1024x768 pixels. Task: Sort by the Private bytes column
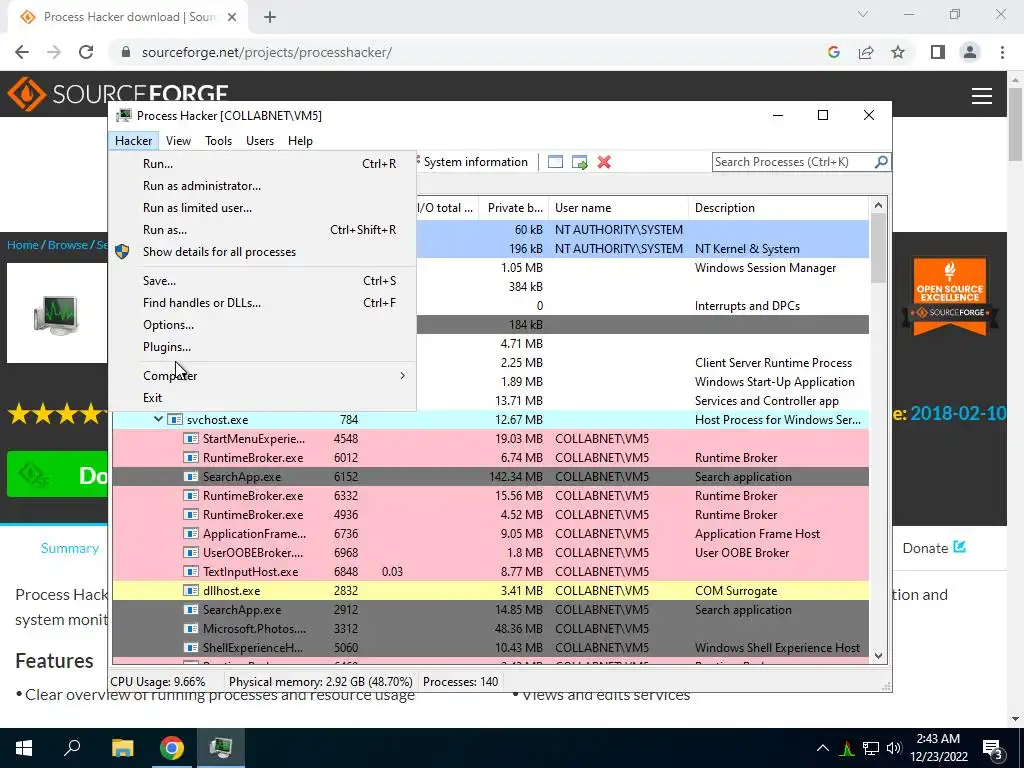click(x=514, y=208)
